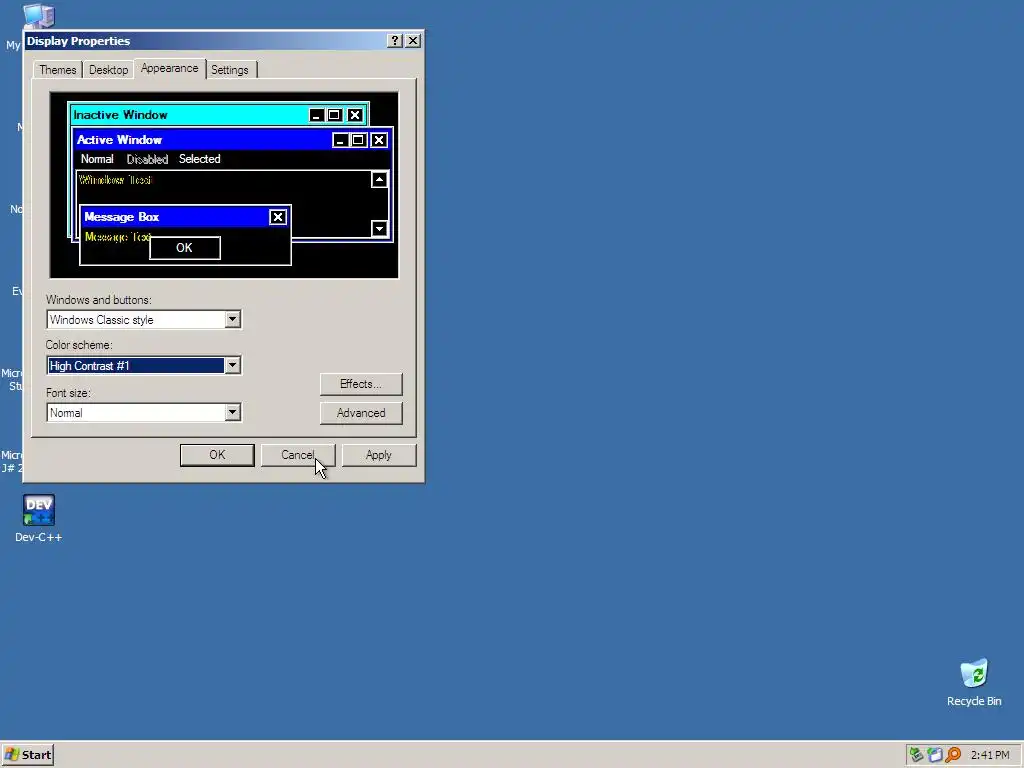Viewport: 1024px width, 768px height.
Task: Click the Display Properties title bar
Action: click(206, 40)
